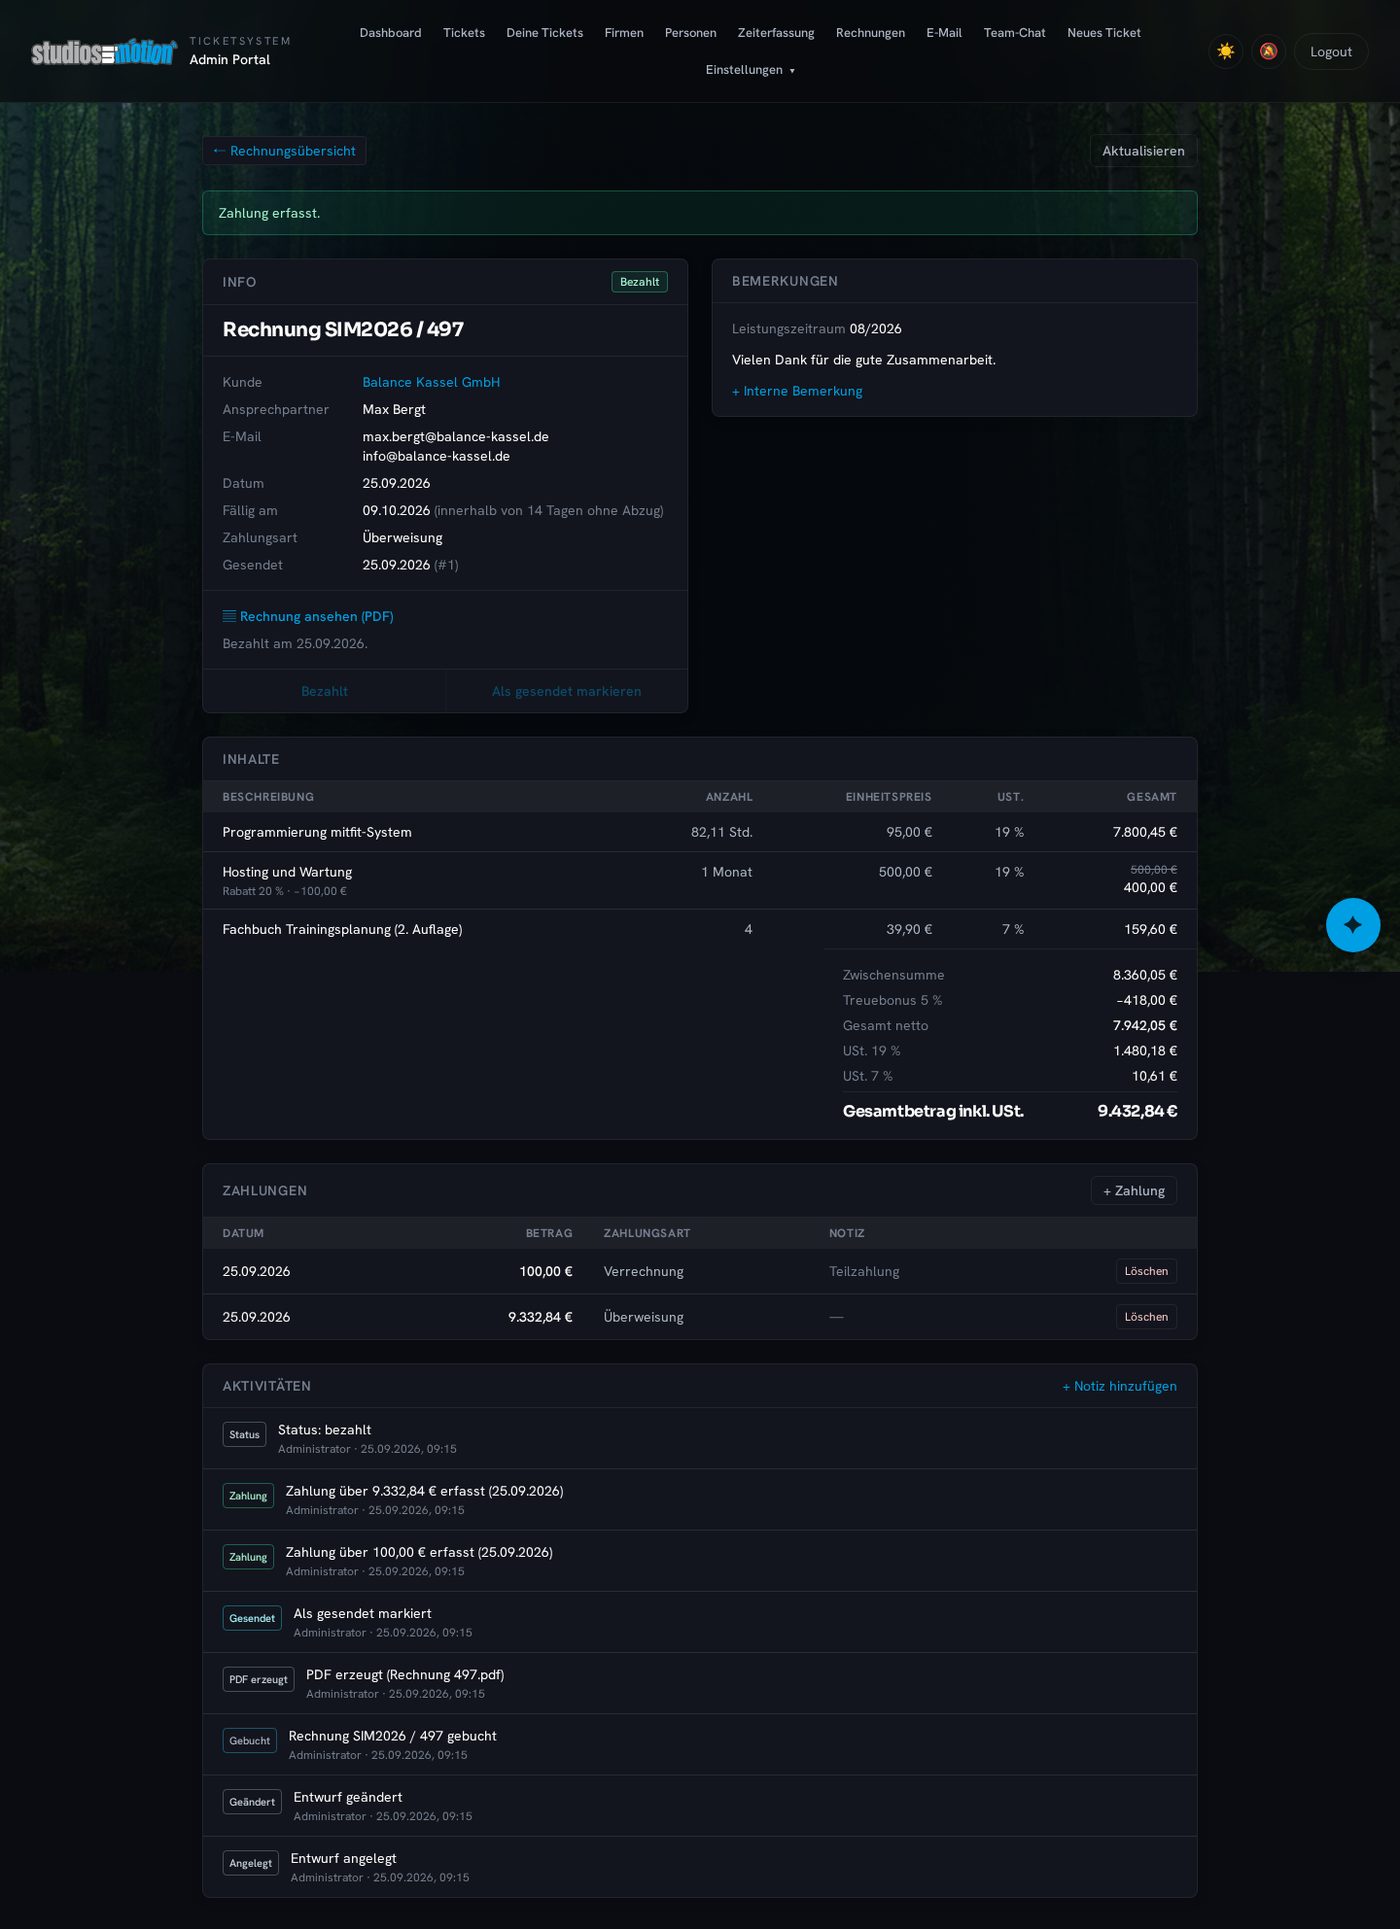1400x1929 pixels.
Task: Click the muted notifications bell icon
Action: (x=1268, y=51)
